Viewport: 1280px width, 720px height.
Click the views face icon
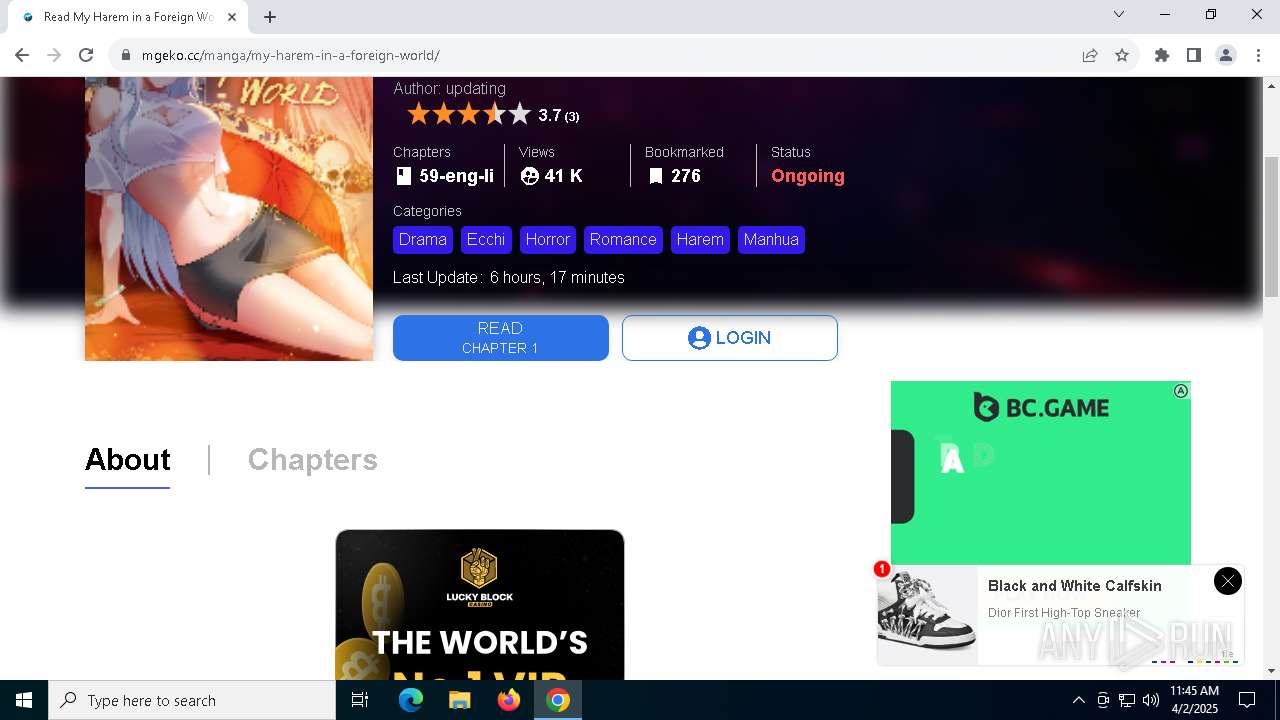click(530, 176)
